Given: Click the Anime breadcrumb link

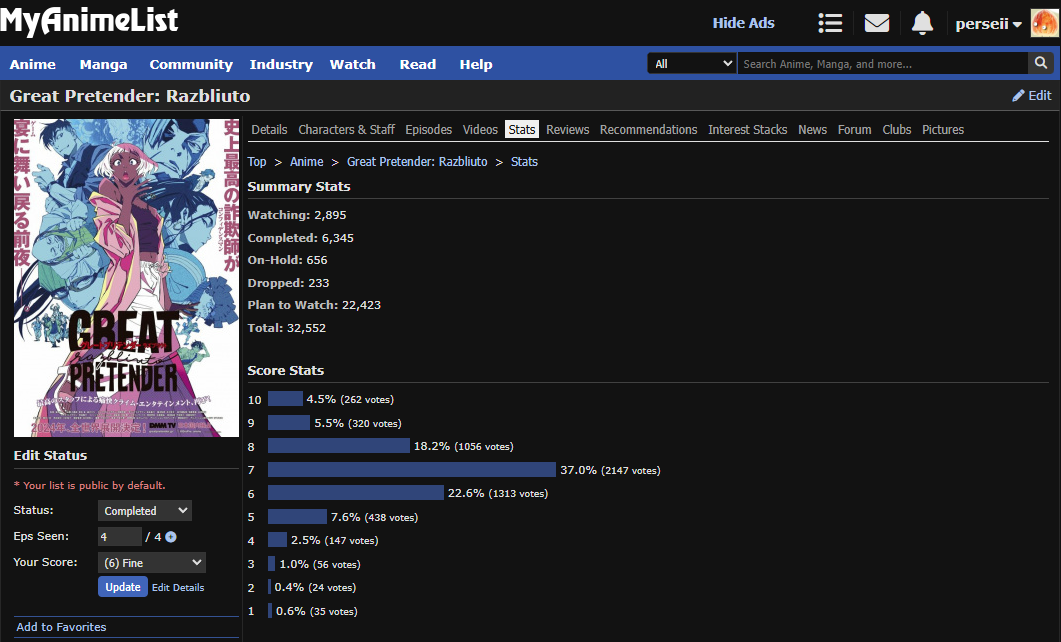Looking at the screenshot, I should [307, 162].
